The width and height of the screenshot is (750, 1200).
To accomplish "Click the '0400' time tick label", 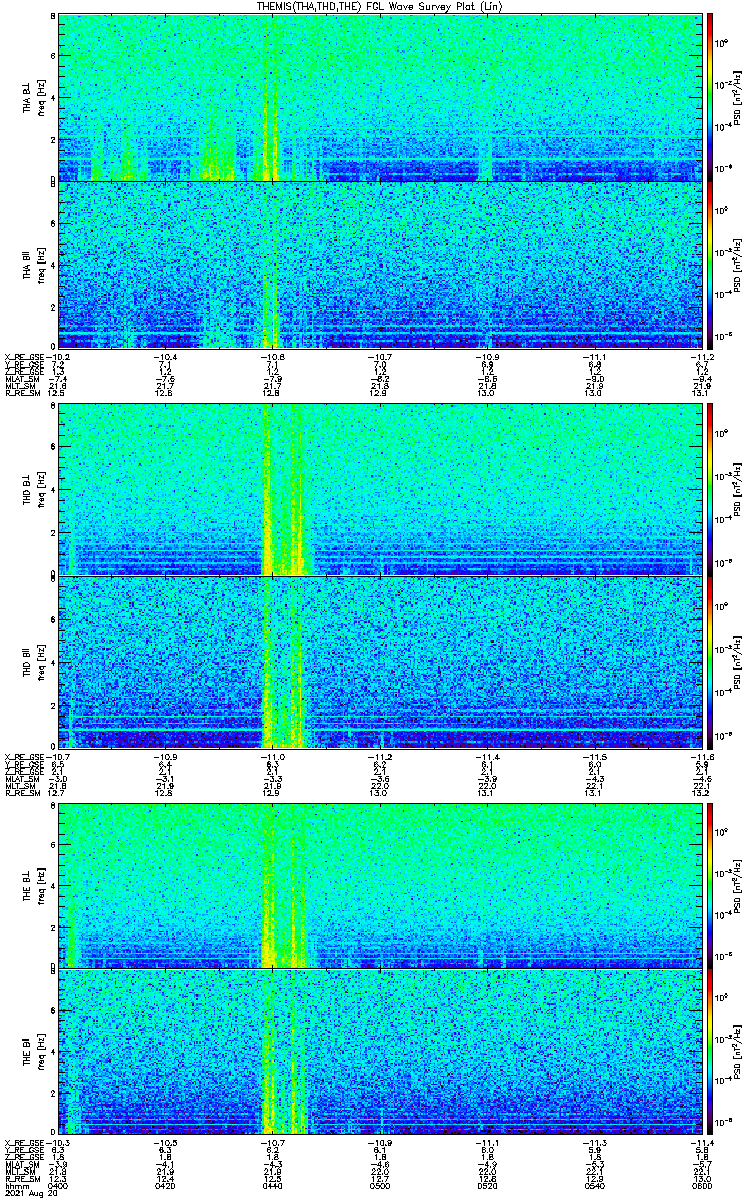I will point(58,1185).
